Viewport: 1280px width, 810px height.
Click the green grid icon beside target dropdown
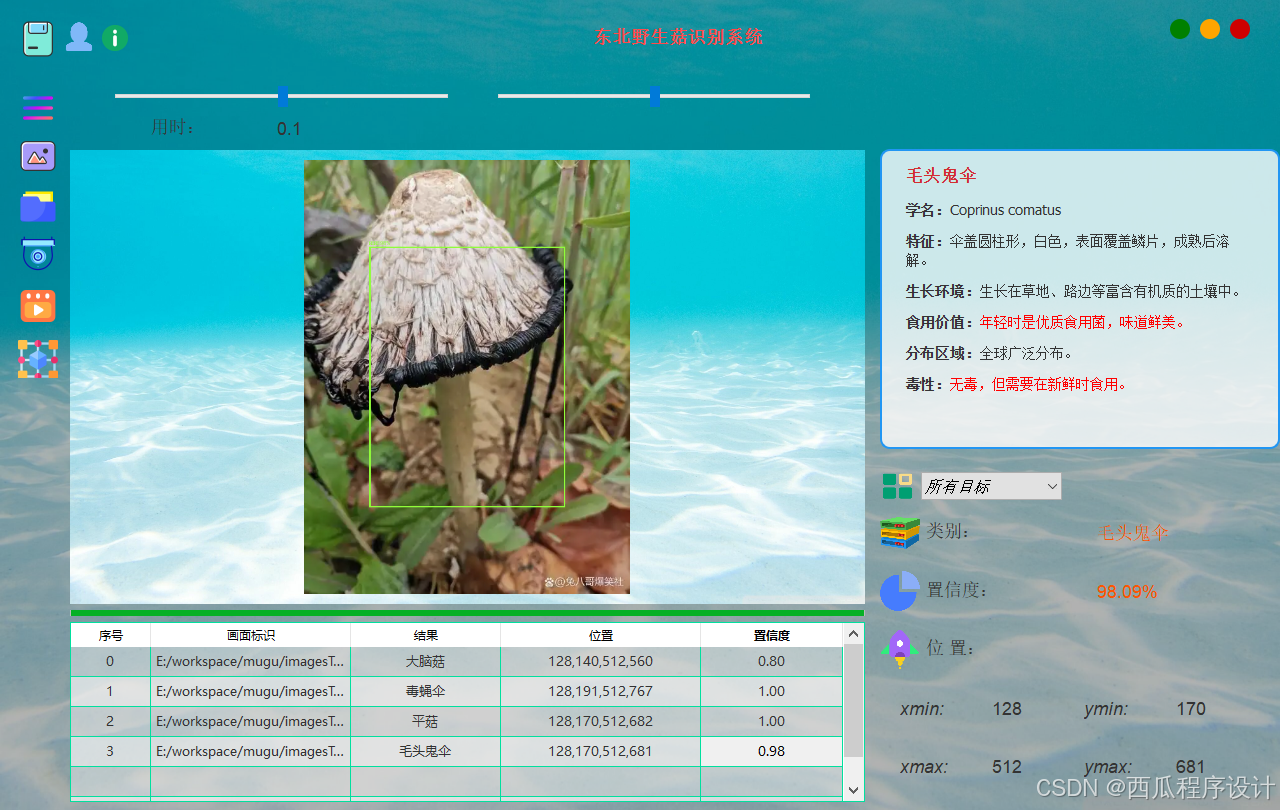pyautogui.click(x=897, y=486)
